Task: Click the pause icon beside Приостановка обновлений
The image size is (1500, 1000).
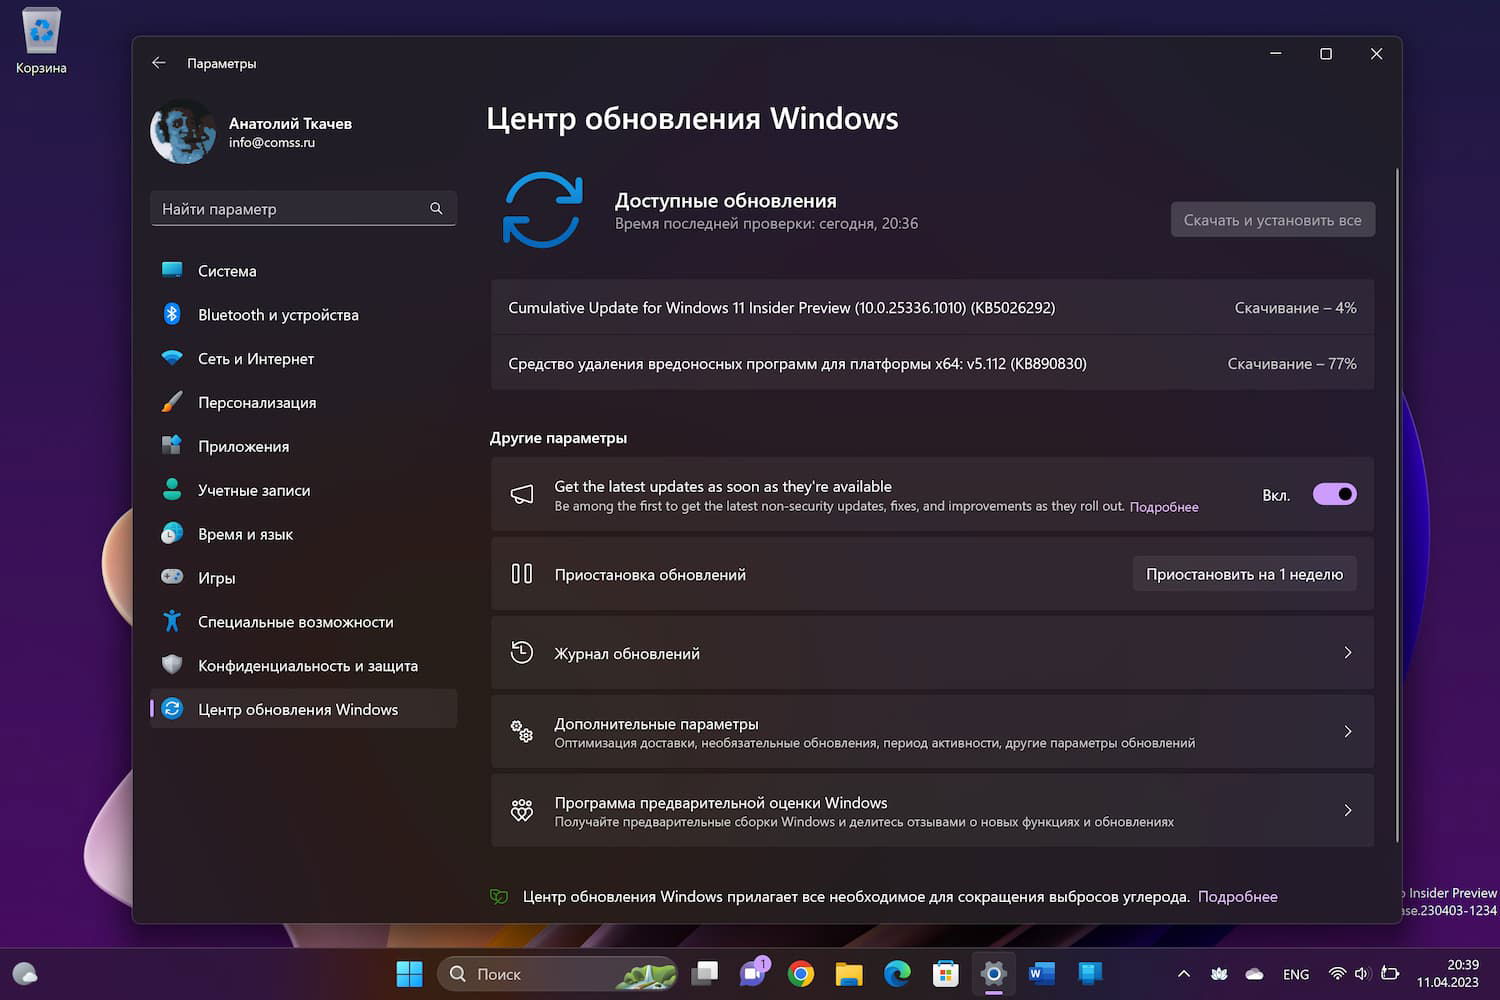Action: 522,574
